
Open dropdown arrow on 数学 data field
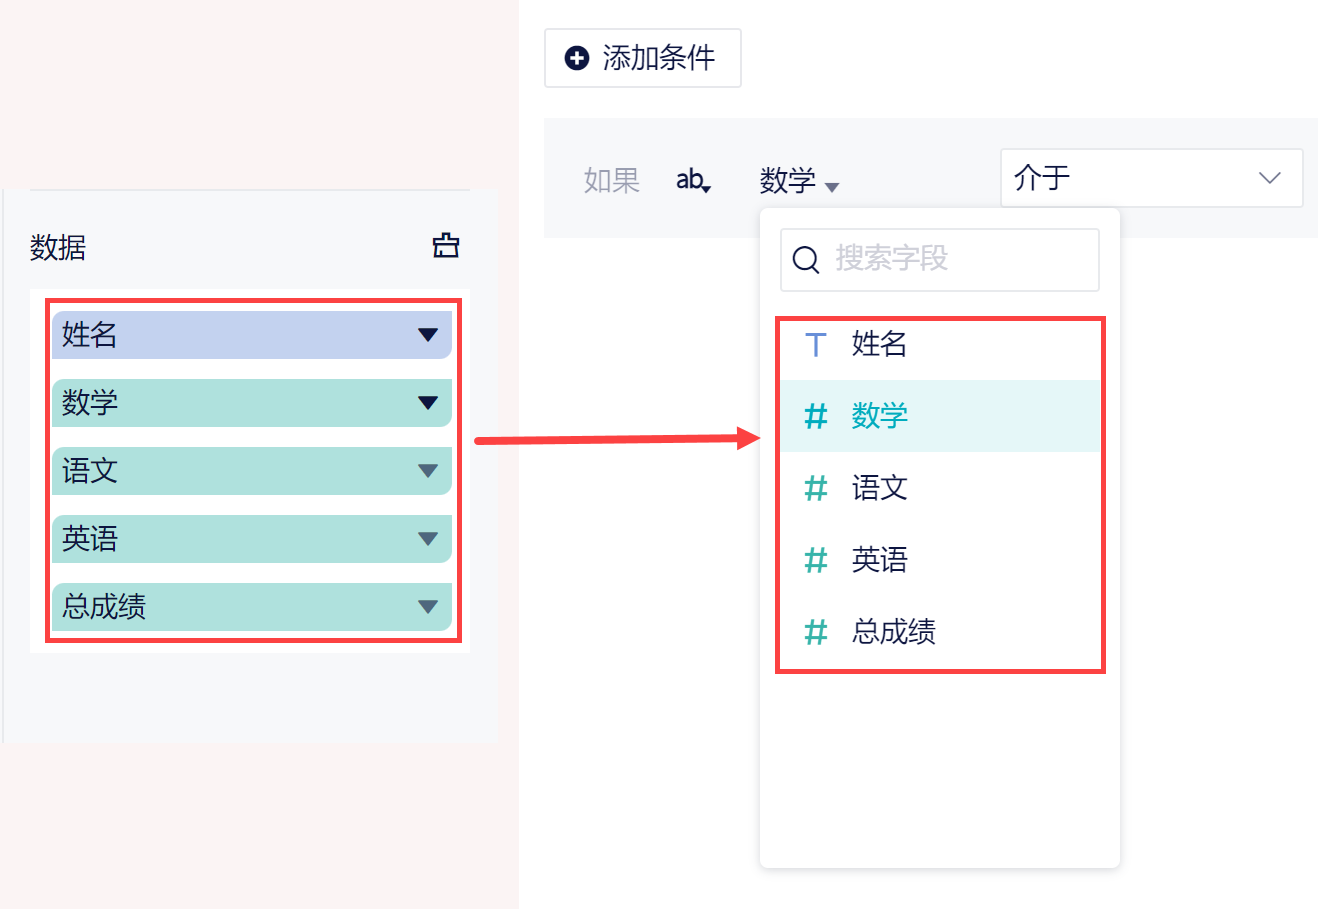[x=428, y=403]
